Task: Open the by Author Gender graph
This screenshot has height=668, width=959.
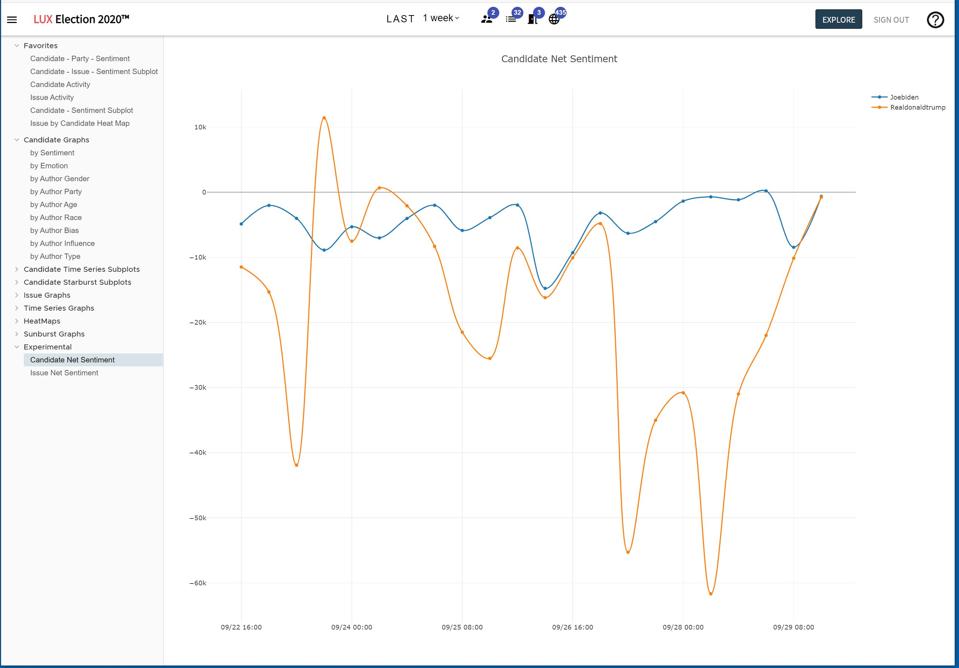Action: (59, 179)
